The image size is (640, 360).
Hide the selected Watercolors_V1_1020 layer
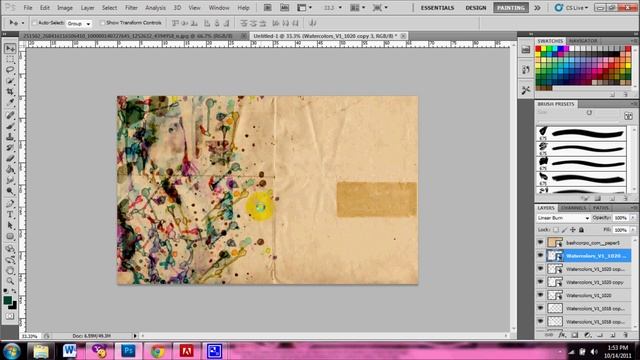(x=540, y=256)
